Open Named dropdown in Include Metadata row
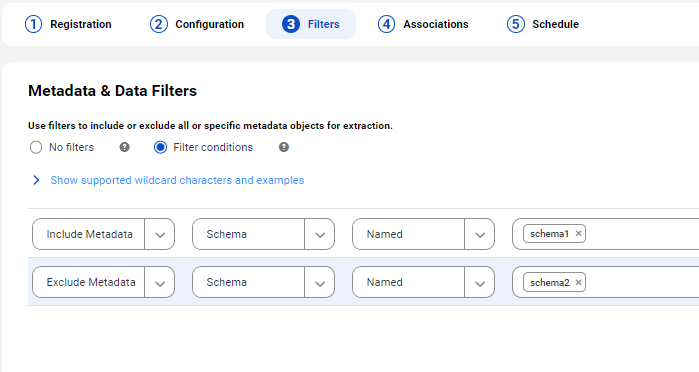 click(x=424, y=234)
